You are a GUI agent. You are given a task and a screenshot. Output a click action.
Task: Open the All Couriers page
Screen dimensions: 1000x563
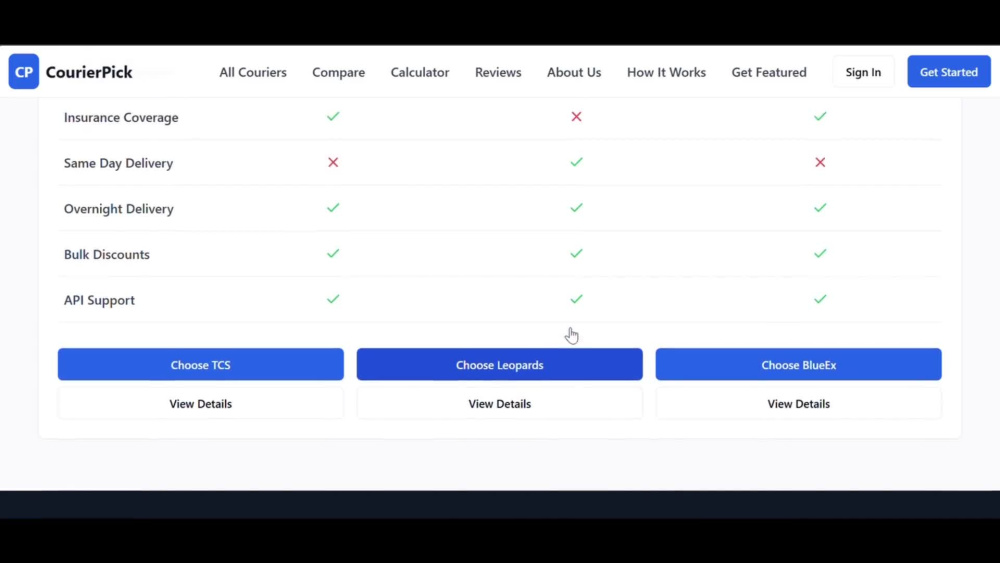pos(253,72)
